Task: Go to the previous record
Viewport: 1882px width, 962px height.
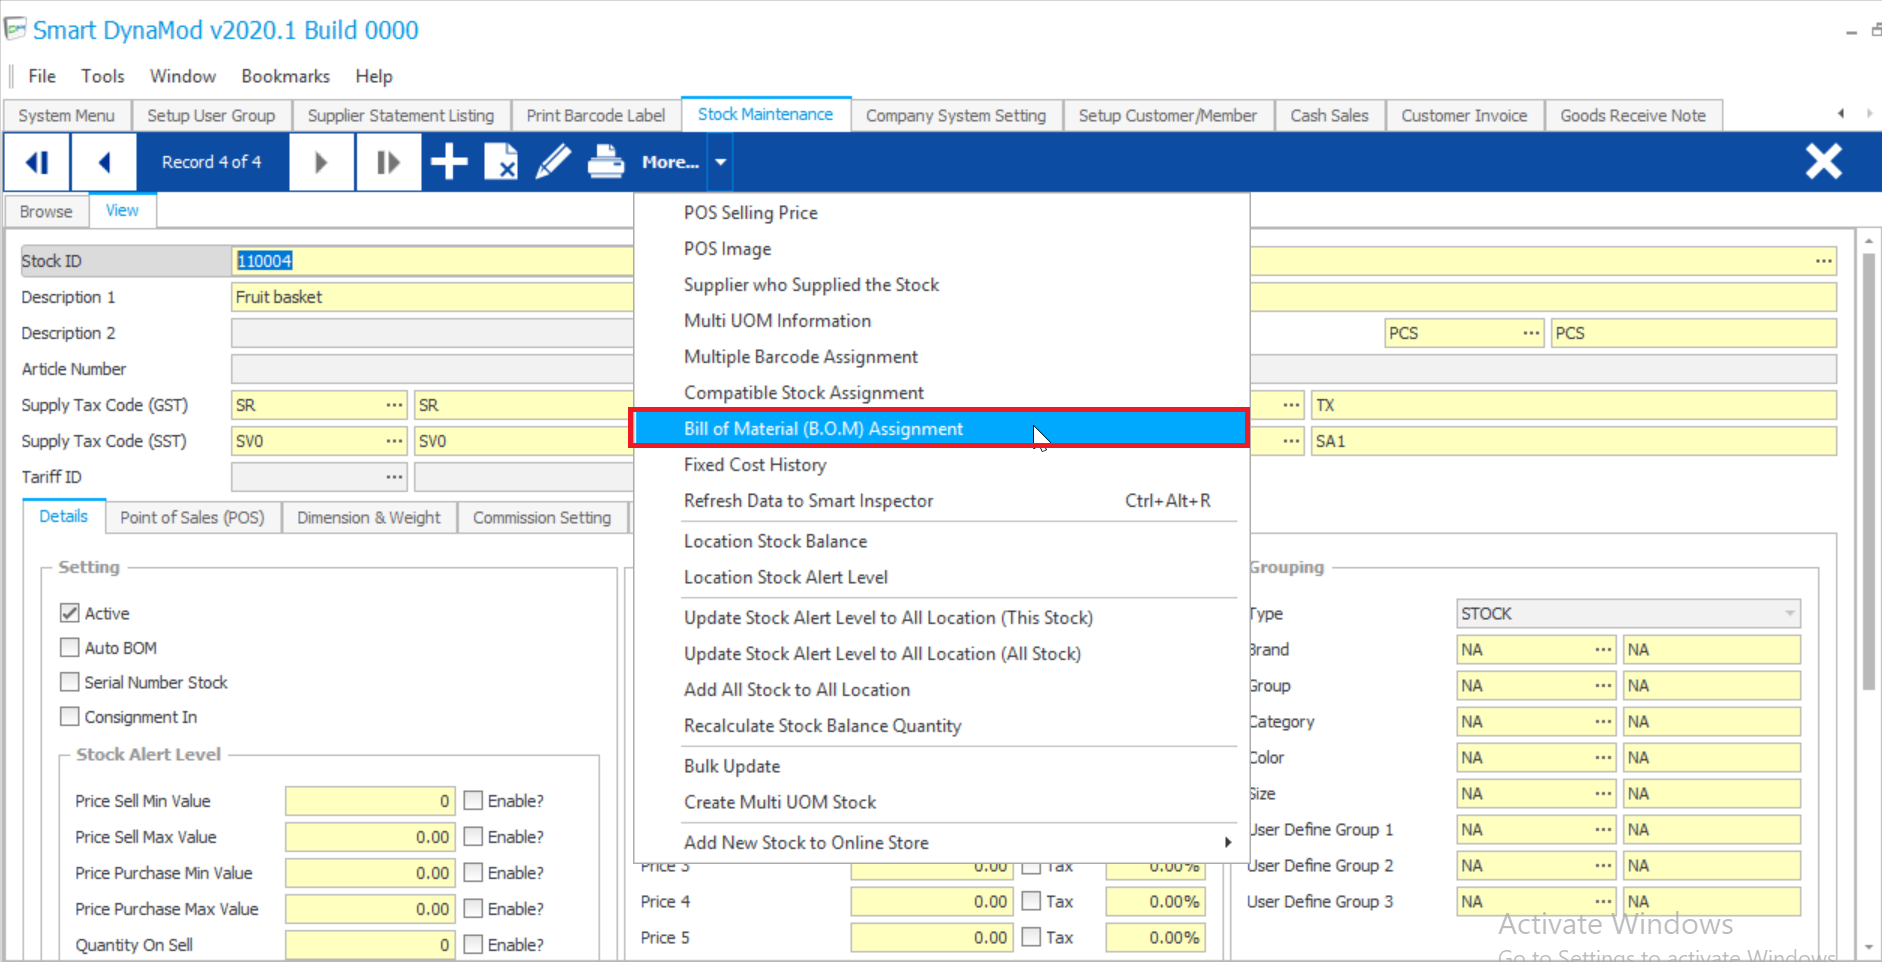Action: coord(103,162)
